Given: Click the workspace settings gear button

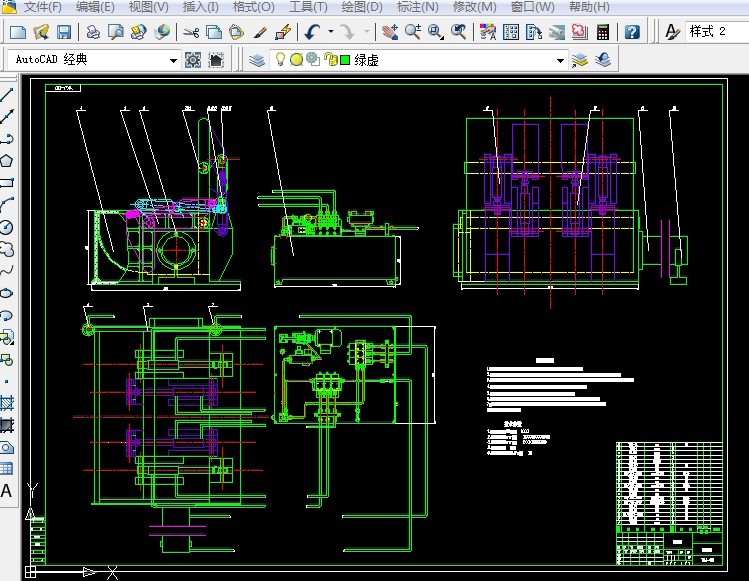Looking at the screenshot, I should (x=193, y=60).
